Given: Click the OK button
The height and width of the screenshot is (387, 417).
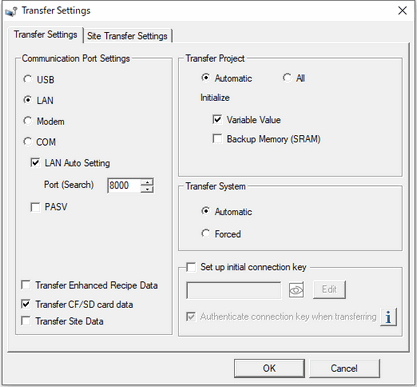Looking at the screenshot, I should tap(269, 368).
